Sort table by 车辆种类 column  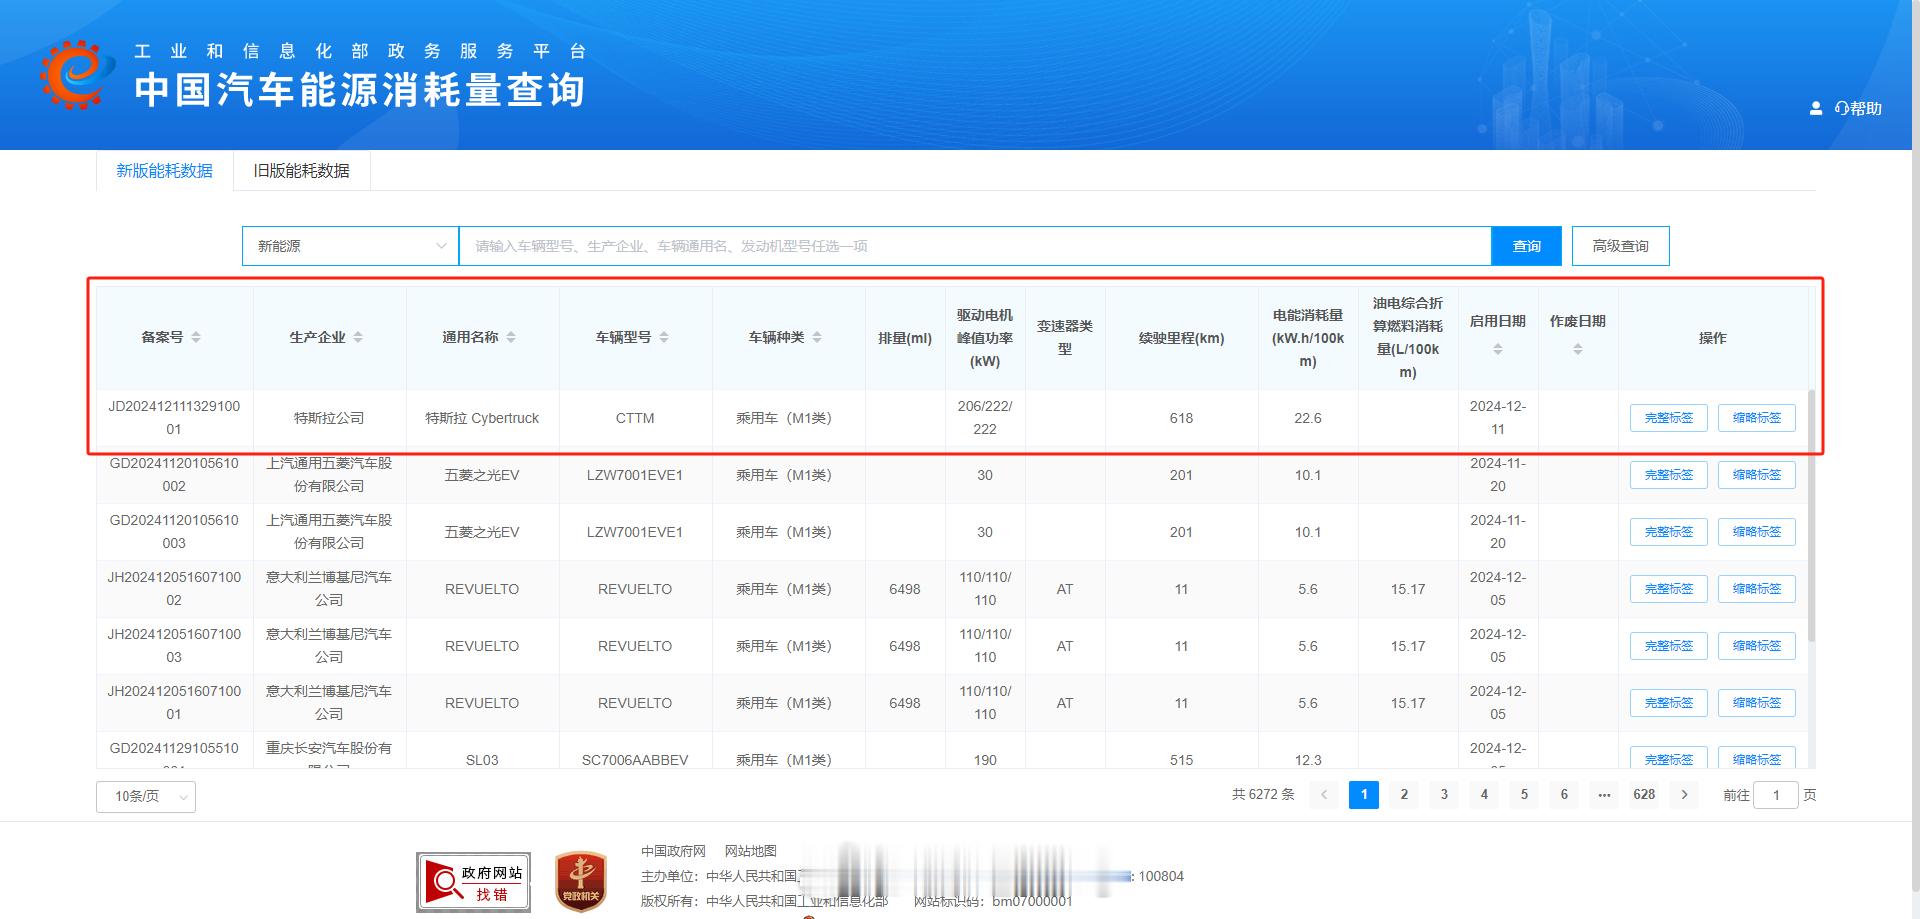pos(817,338)
